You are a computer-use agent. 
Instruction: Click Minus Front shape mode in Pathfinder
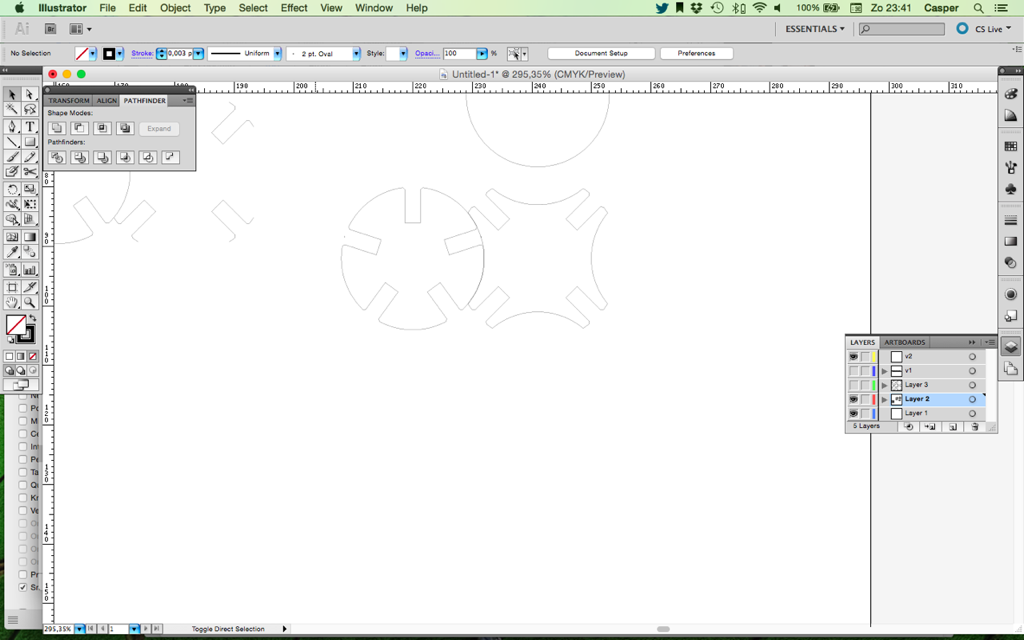tap(80, 128)
